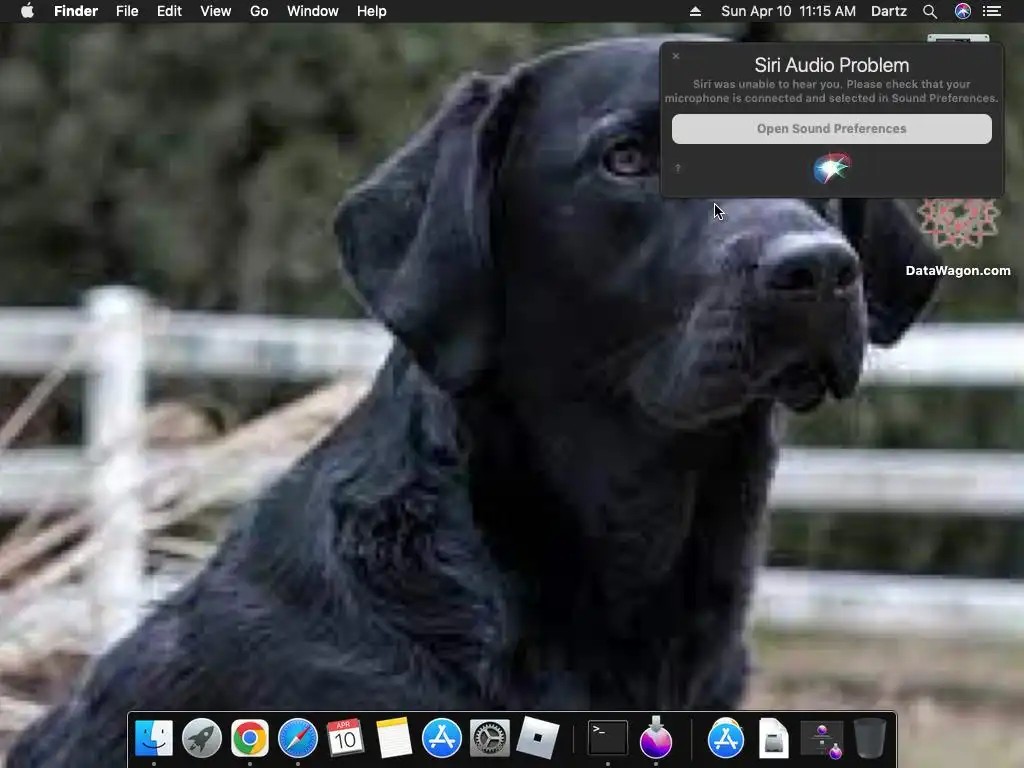Open System Preferences gear in Dock
This screenshot has height=768, width=1024.
tap(490, 738)
